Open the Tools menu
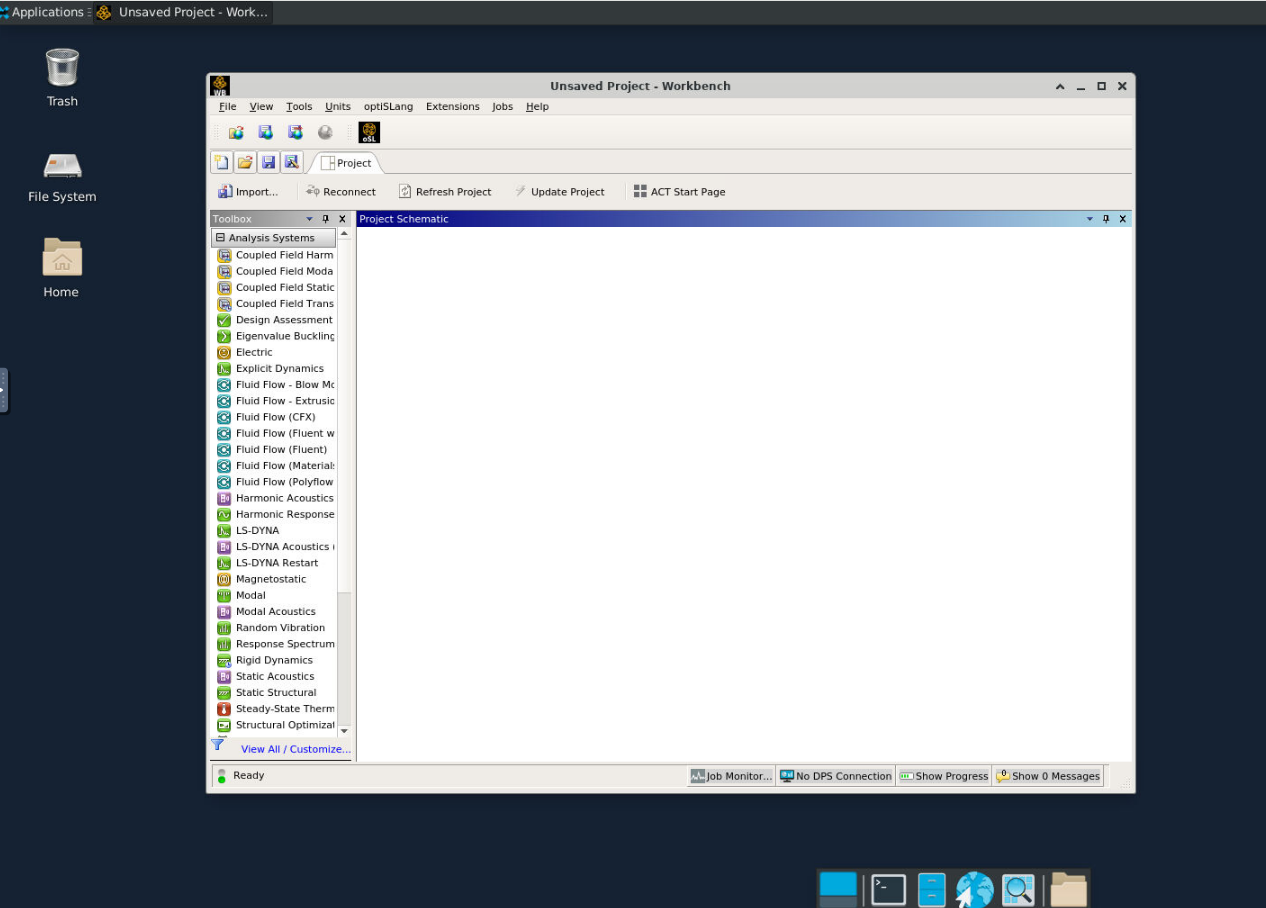The height and width of the screenshot is (908, 1266). (299, 106)
